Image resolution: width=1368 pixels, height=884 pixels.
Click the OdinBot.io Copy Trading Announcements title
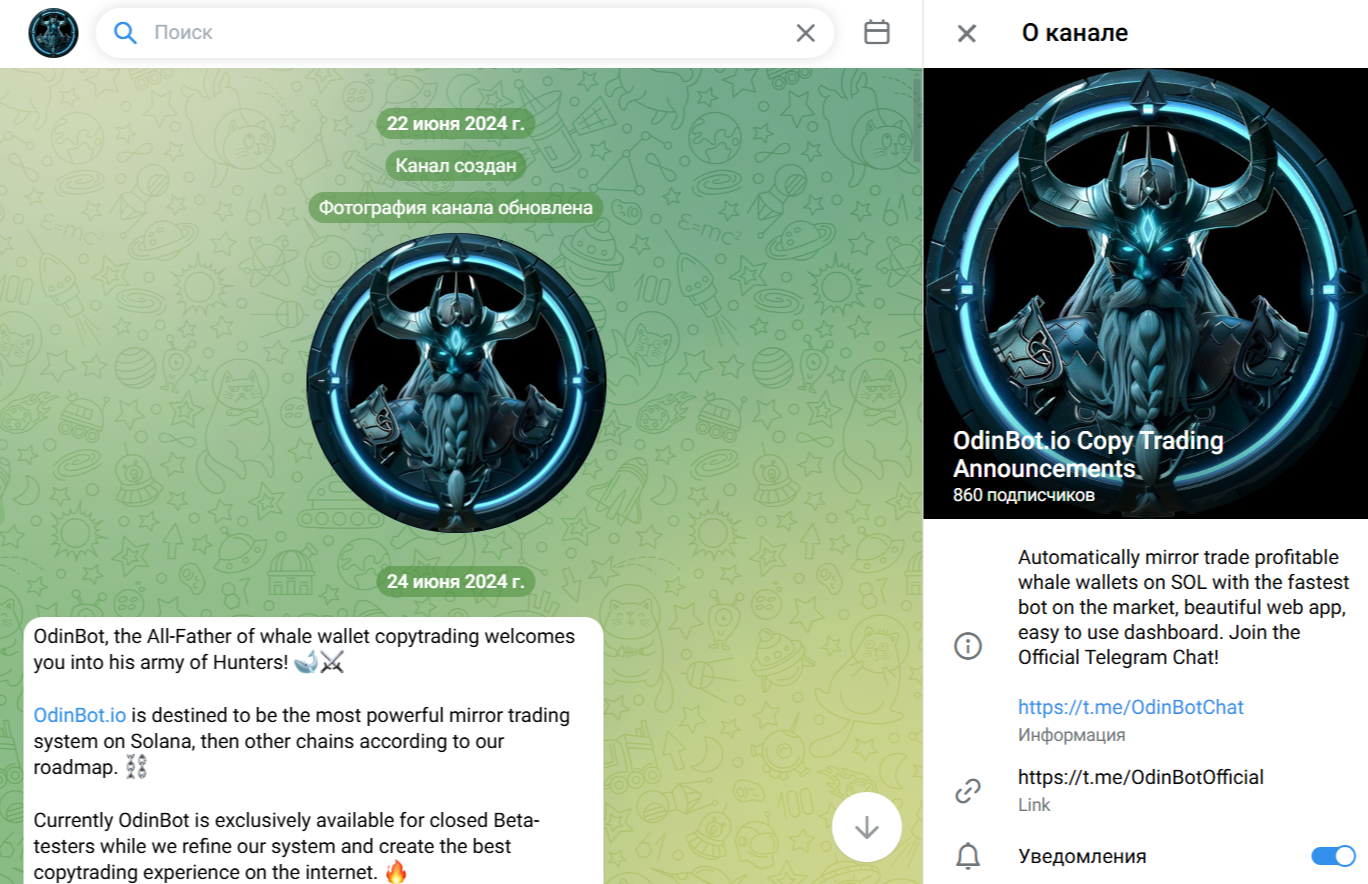click(1088, 455)
